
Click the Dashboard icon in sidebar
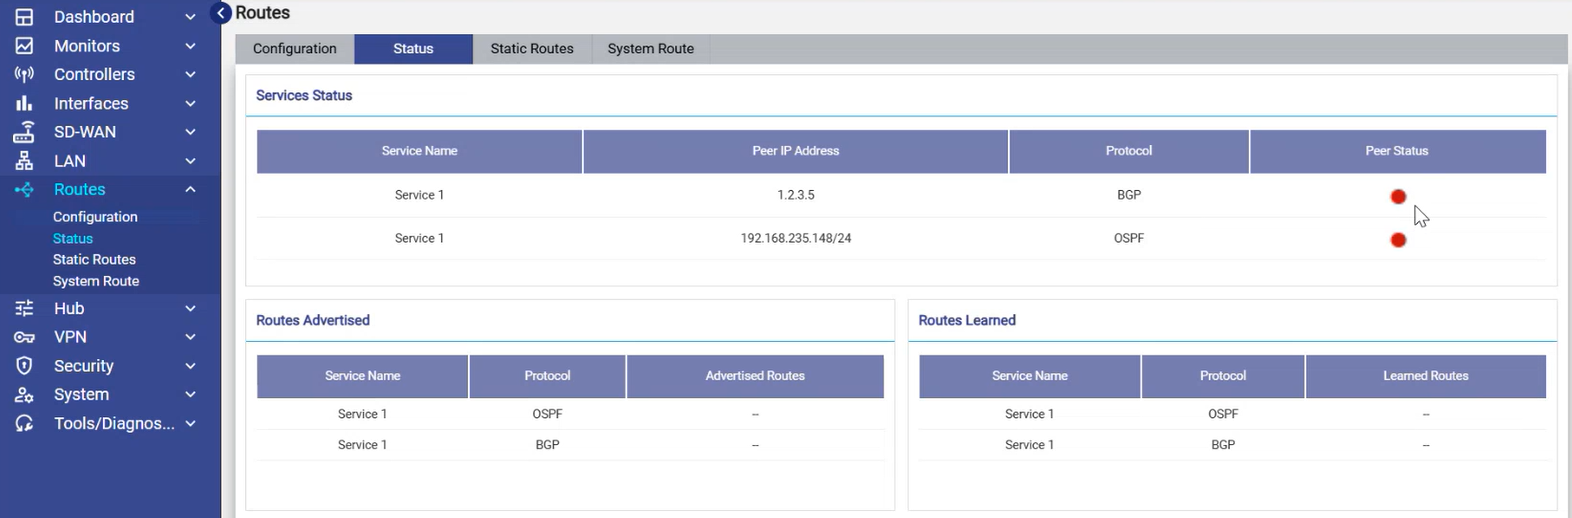tap(24, 17)
